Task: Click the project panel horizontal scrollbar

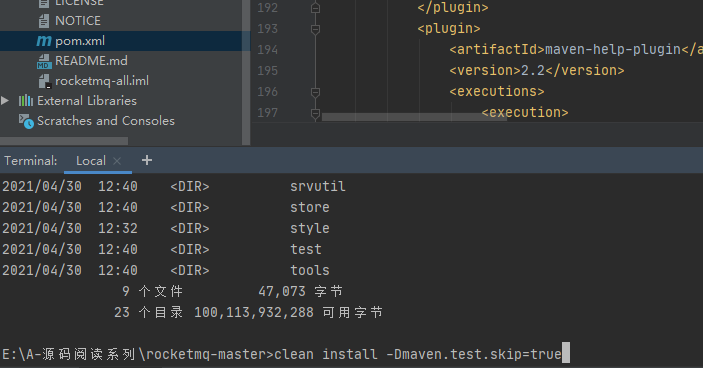Action: 64,141
